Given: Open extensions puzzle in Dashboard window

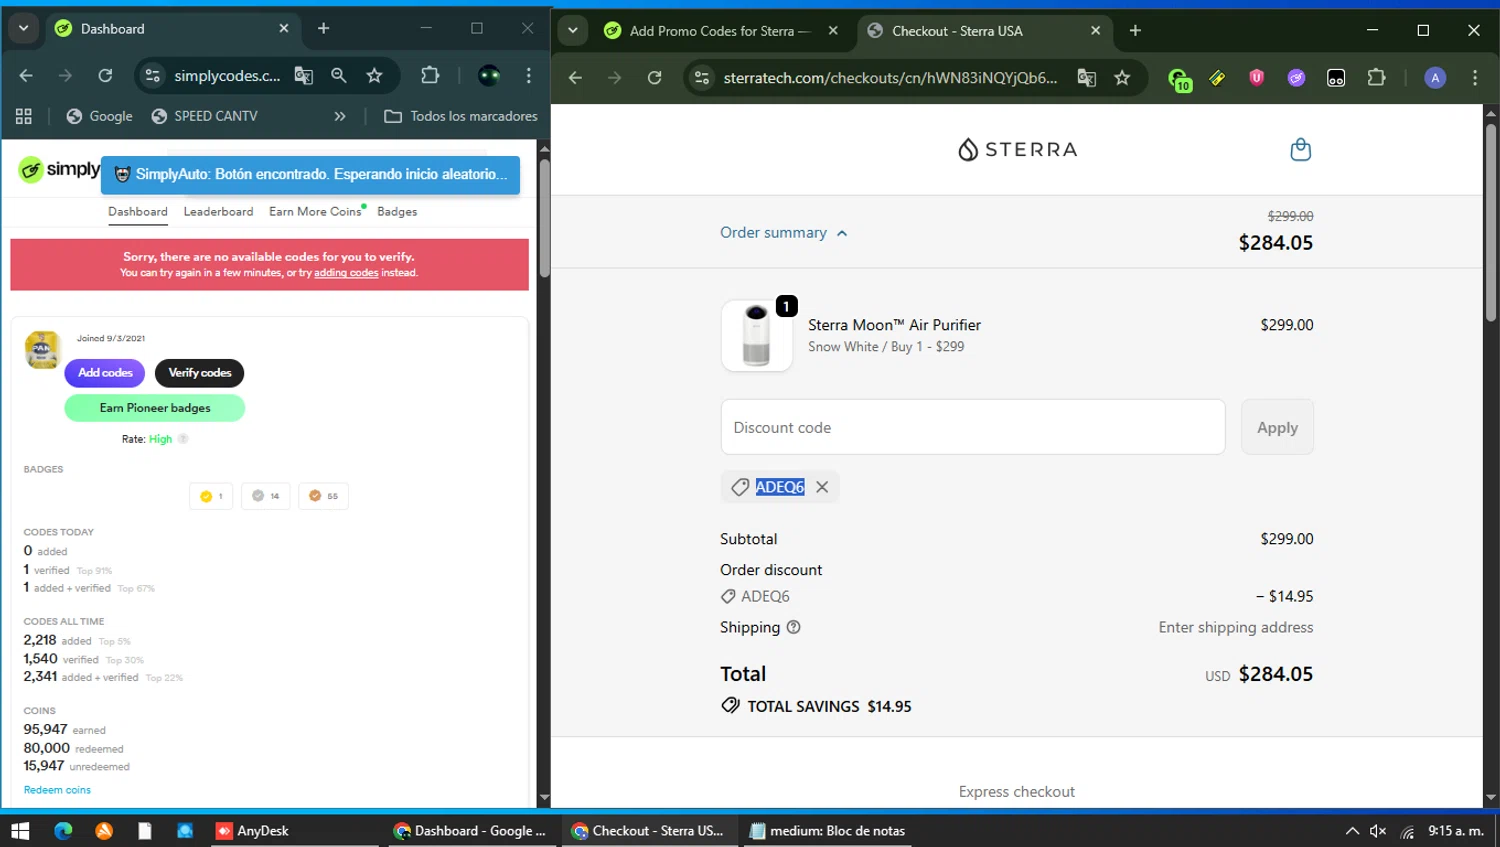Looking at the screenshot, I should (x=430, y=75).
